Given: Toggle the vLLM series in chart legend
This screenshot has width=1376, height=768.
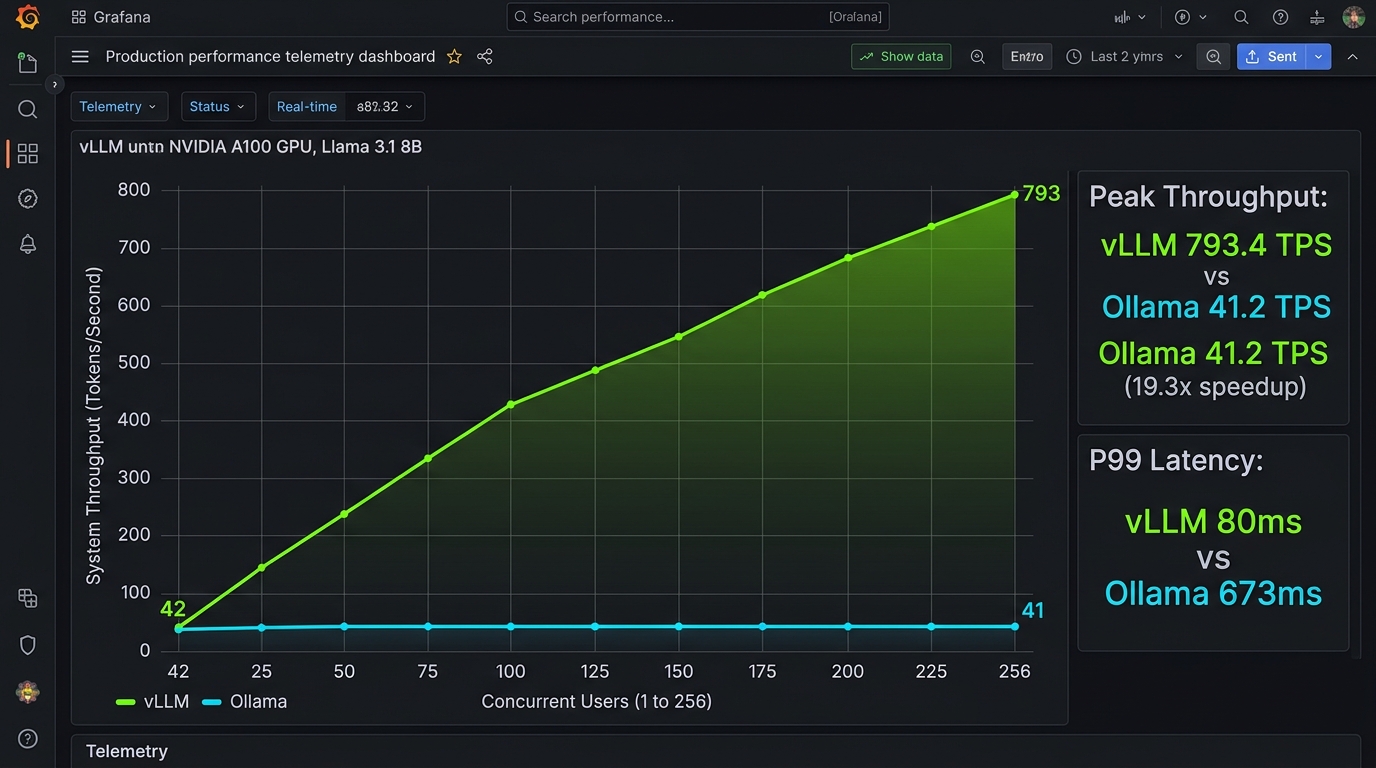Looking at the screenshot, I should (x=153, y=702).
